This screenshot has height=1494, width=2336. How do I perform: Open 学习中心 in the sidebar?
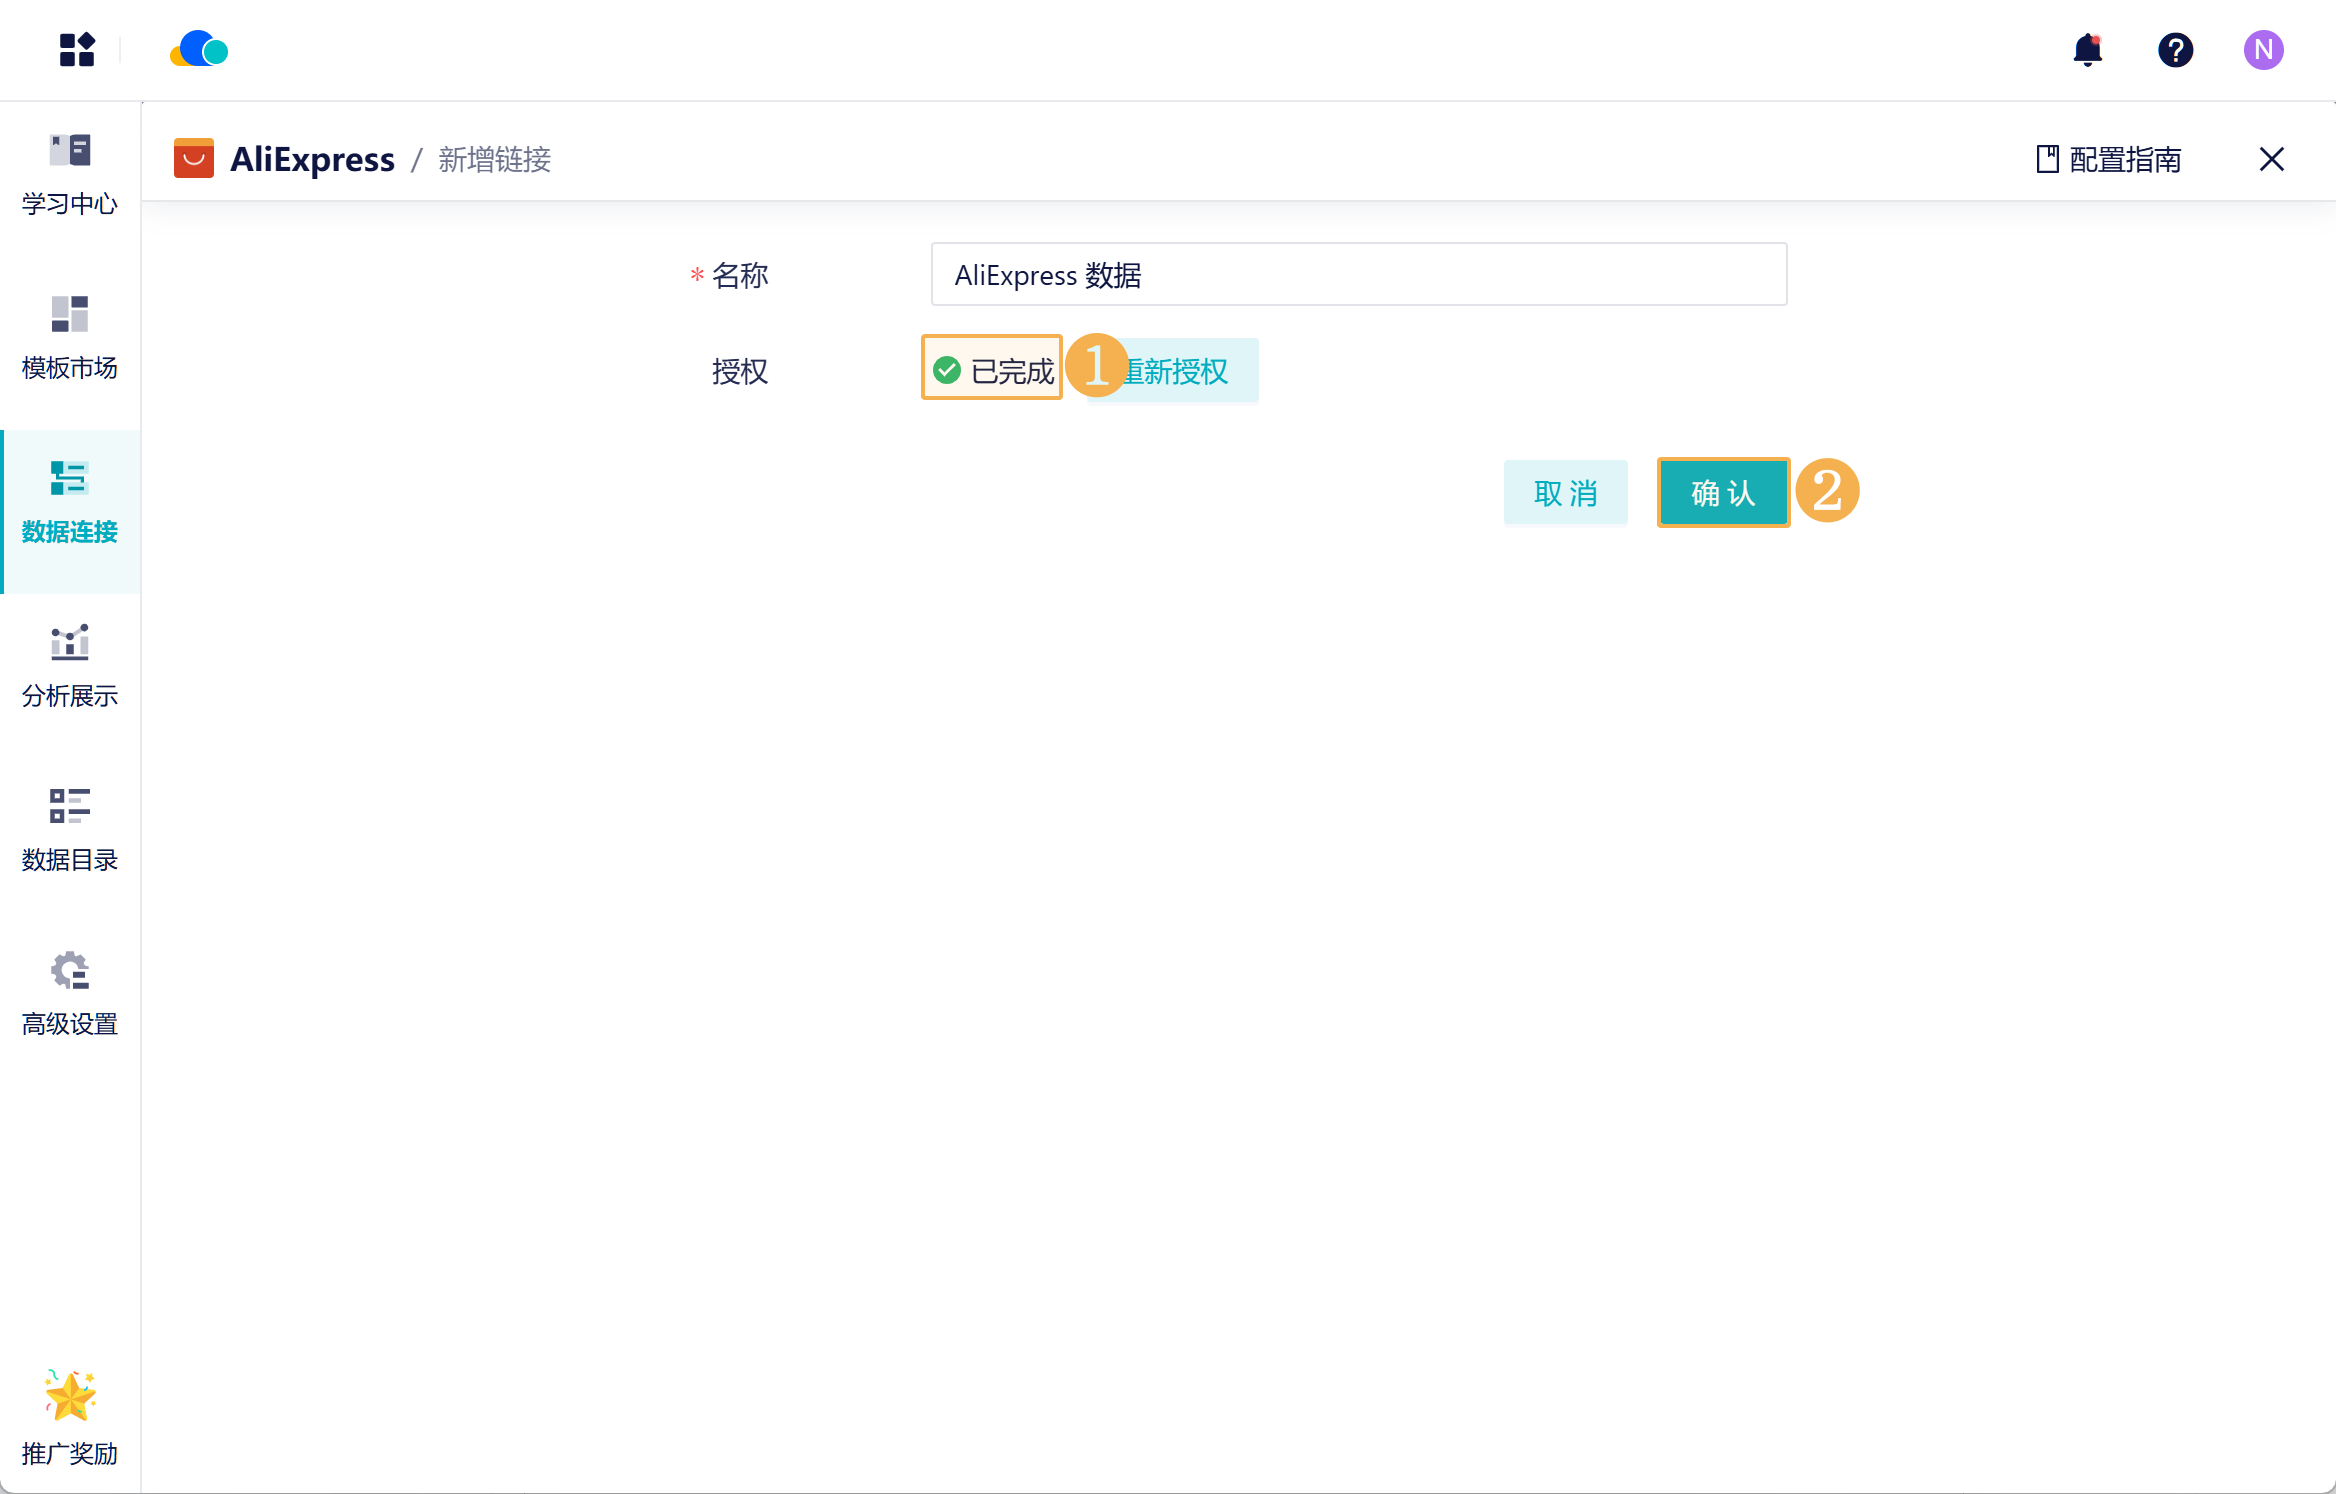tap(70, 175)
